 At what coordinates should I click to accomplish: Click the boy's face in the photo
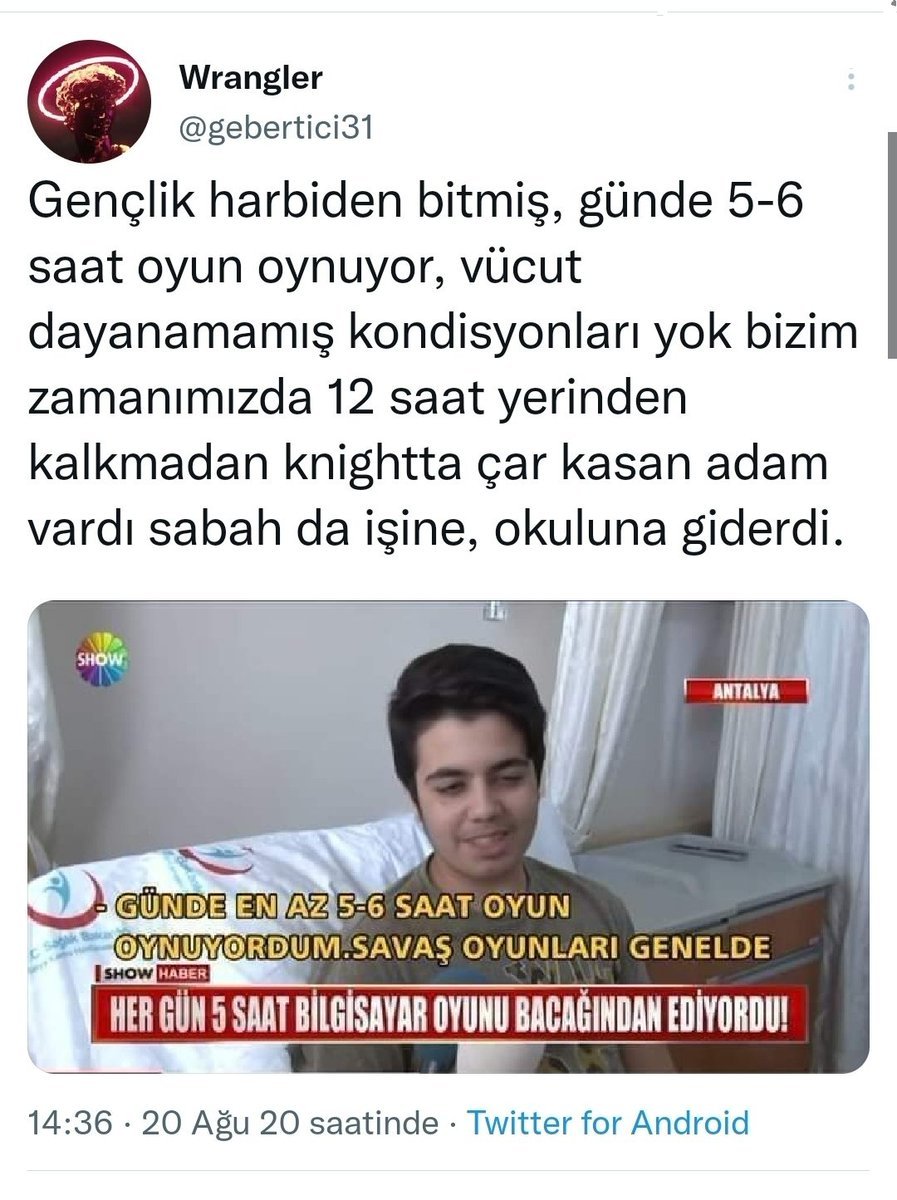click(x=478, y=790)
